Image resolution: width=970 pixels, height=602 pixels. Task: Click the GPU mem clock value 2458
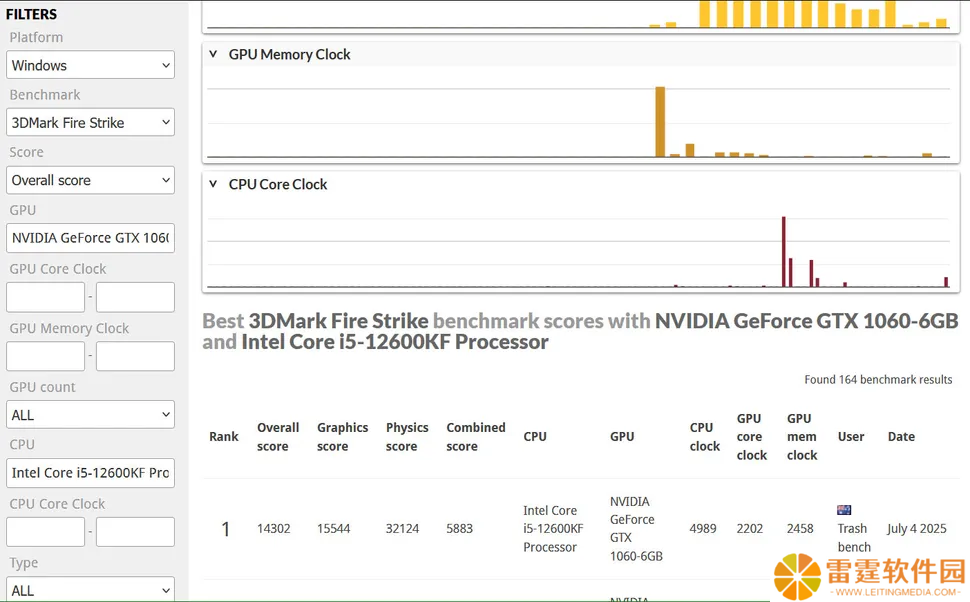click(x=800, y=528)
